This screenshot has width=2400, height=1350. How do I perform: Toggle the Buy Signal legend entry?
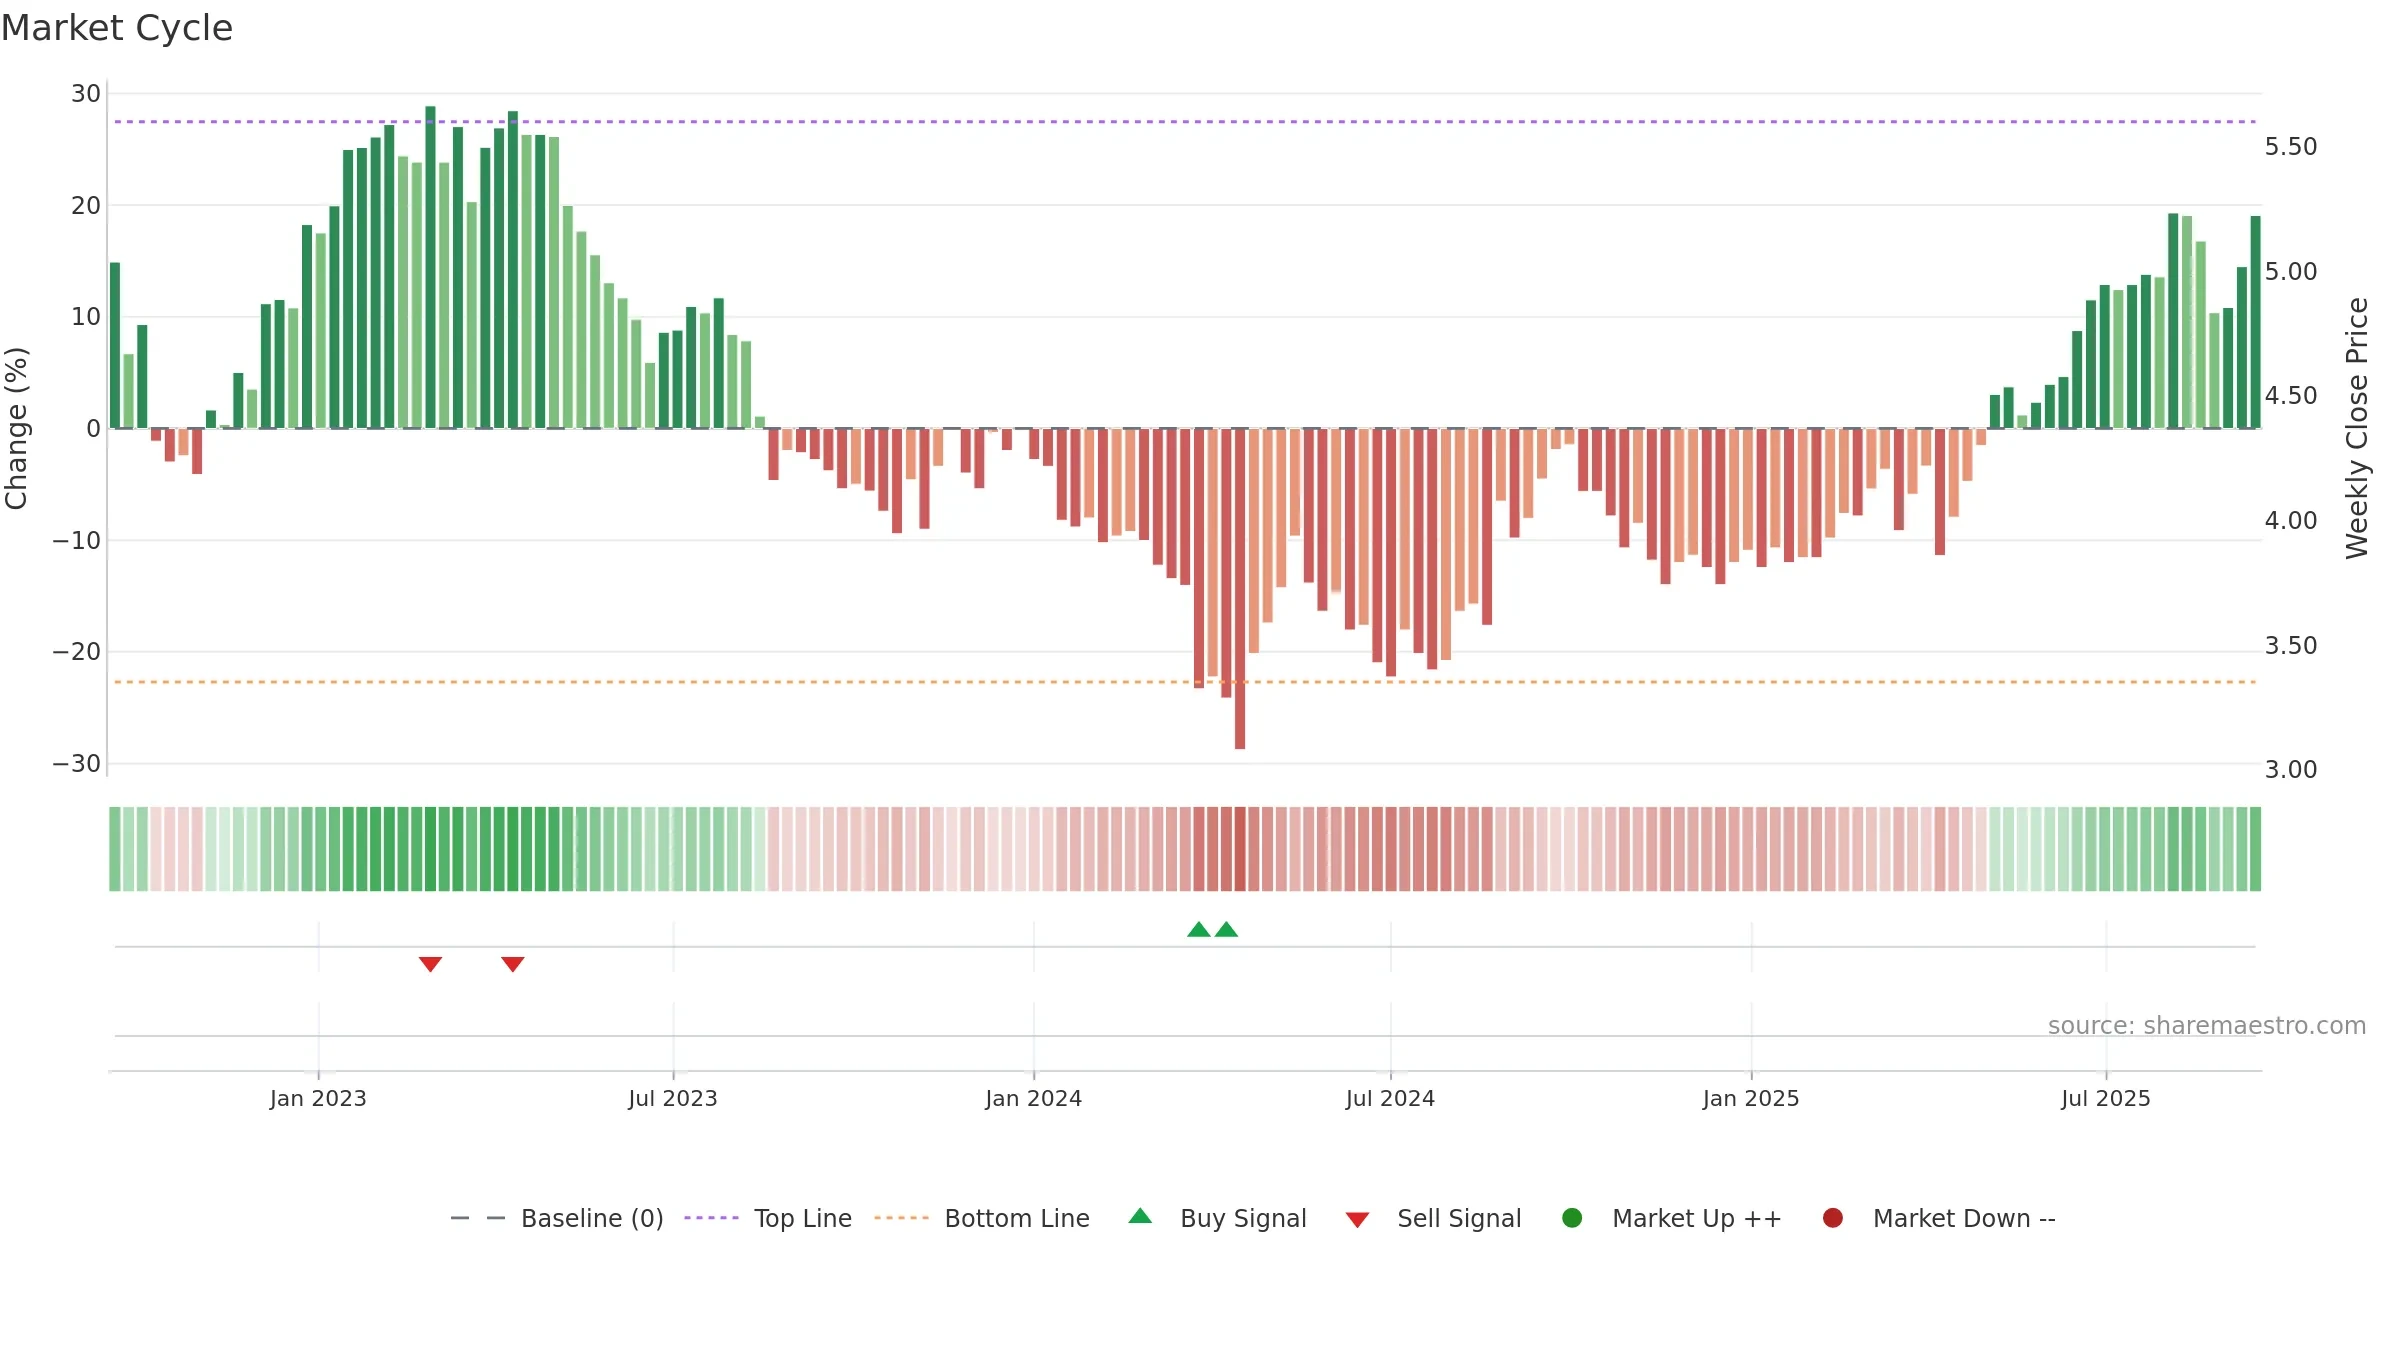(x=1217, y=1218)
